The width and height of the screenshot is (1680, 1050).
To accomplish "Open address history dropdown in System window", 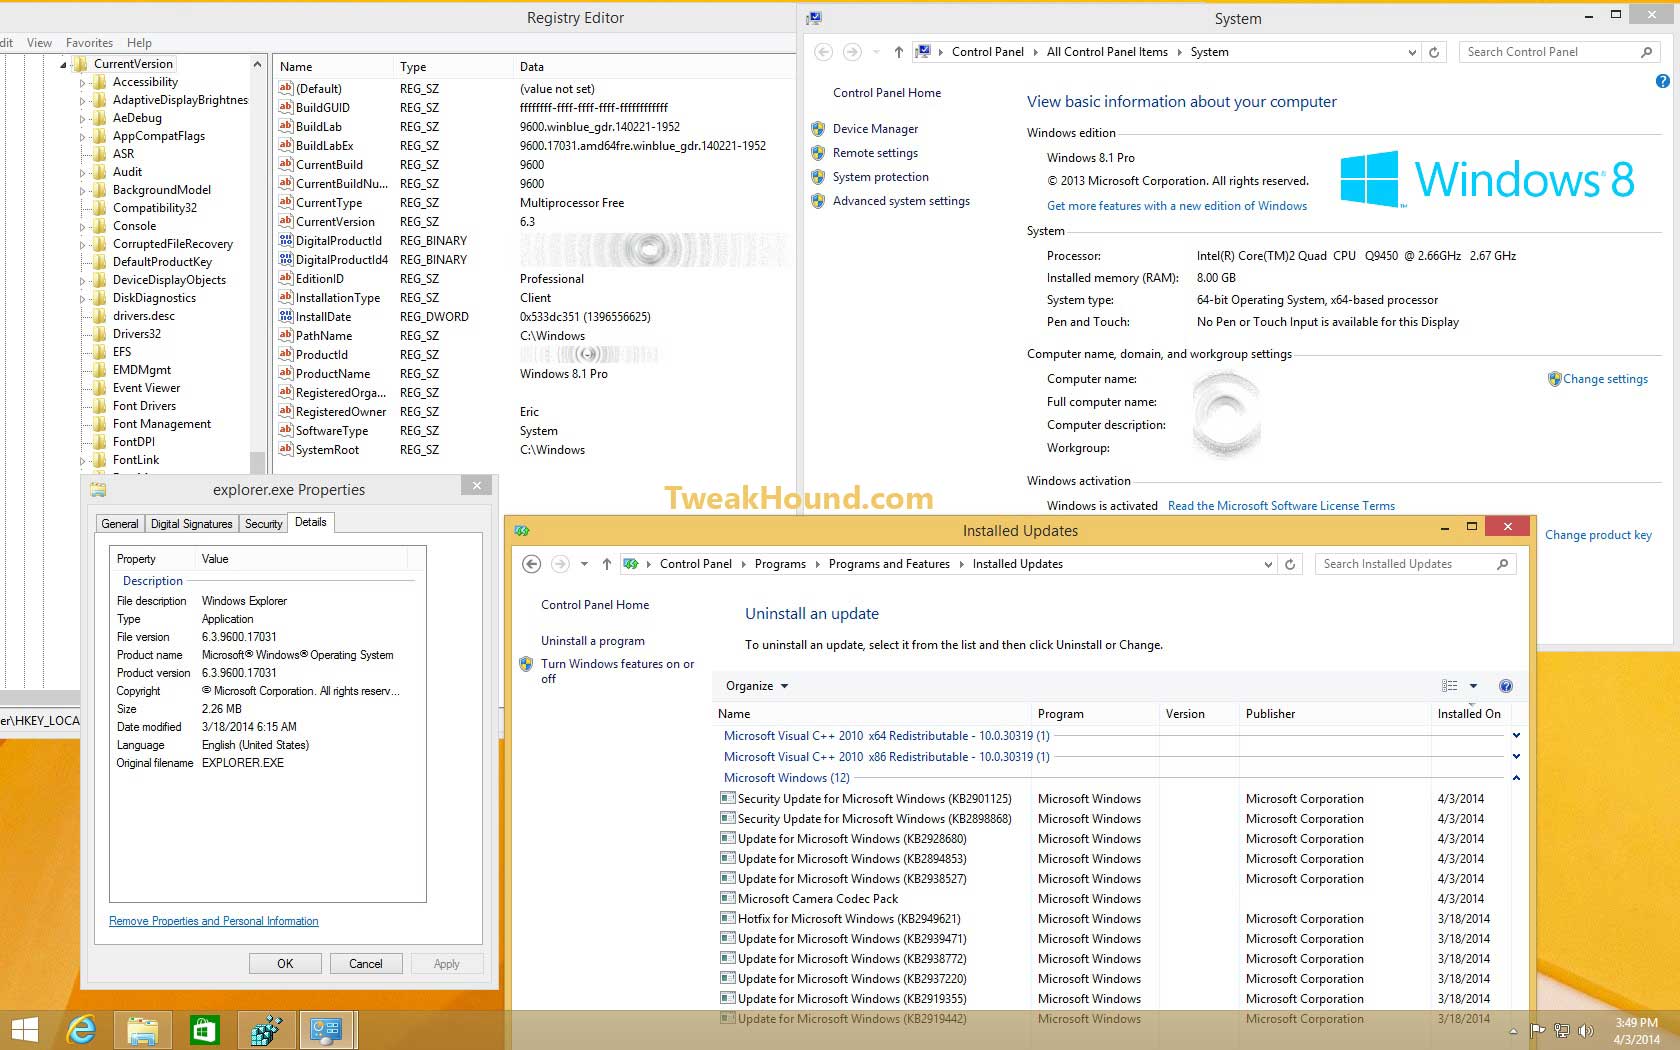I will 1412,52.
